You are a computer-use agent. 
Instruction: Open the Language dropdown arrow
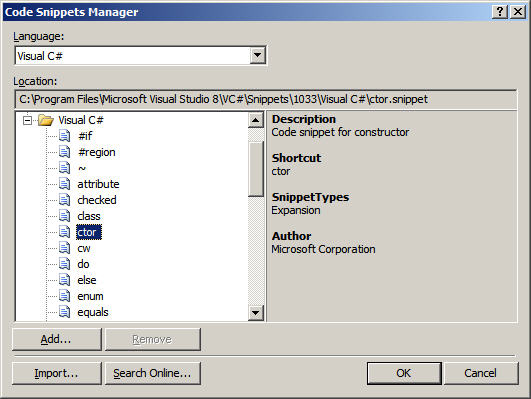point(257,55)
